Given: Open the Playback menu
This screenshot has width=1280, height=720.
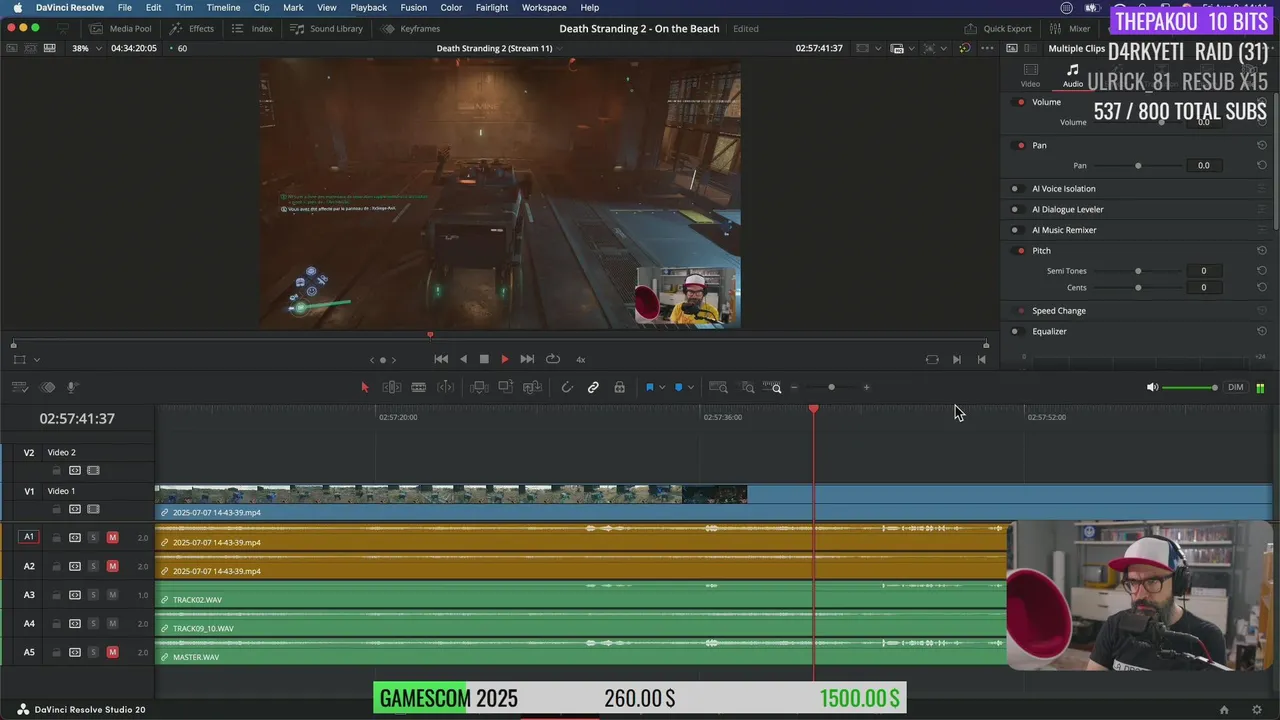Looking at the screenshot, I should (x=368, y=7).
